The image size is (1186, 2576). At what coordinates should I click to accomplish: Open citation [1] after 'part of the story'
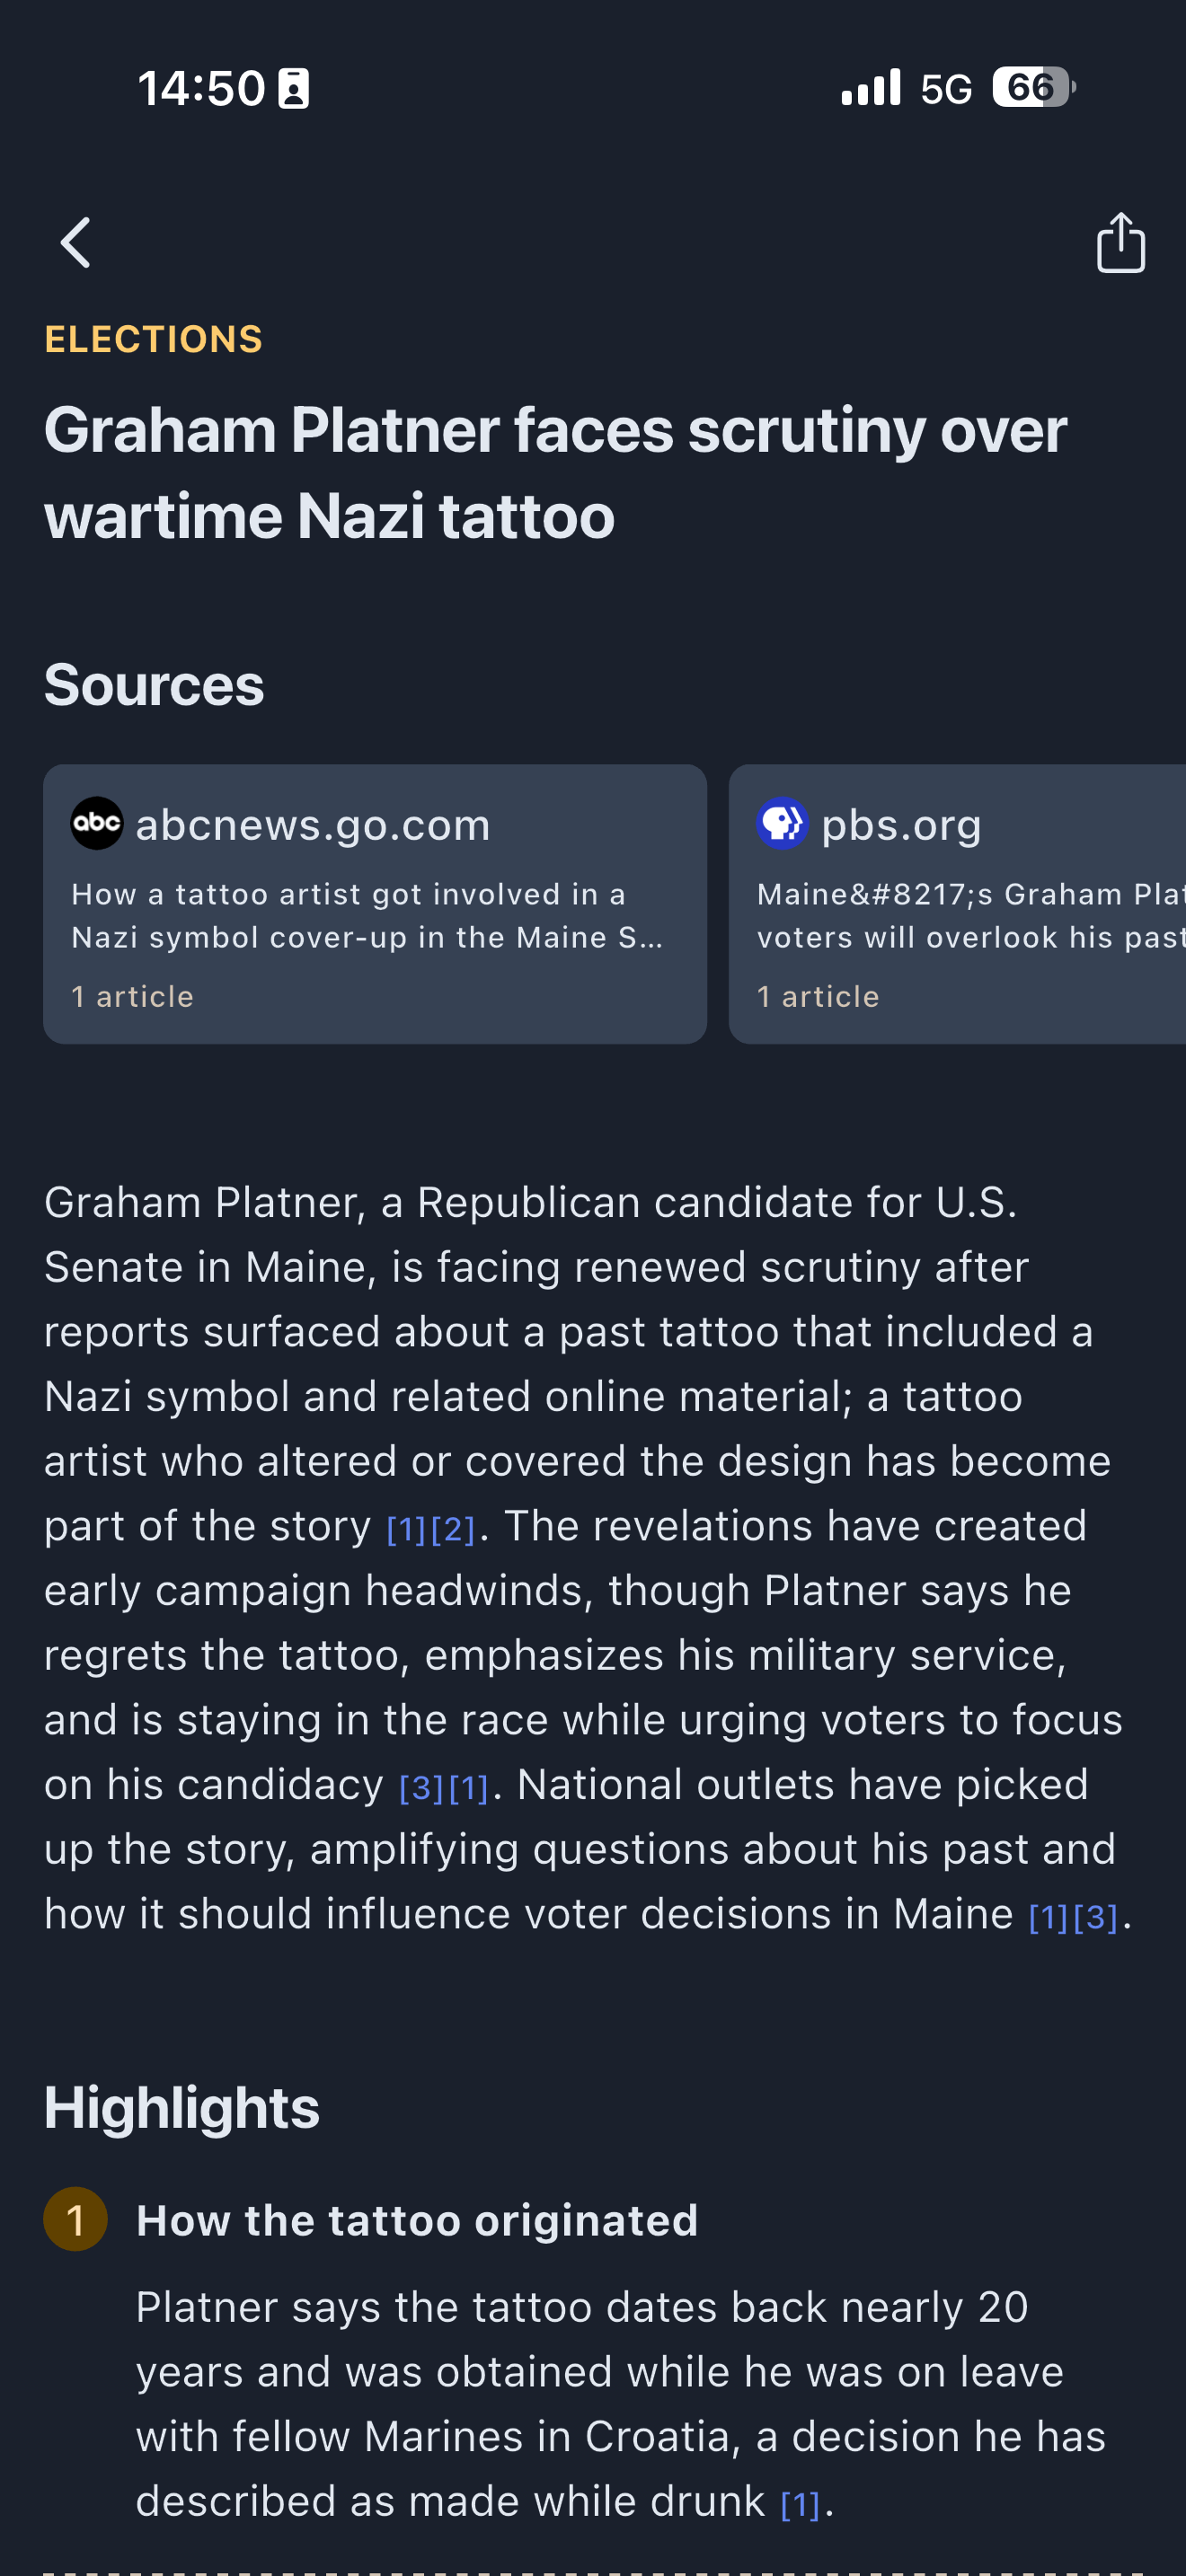(x=406, y=1529)
